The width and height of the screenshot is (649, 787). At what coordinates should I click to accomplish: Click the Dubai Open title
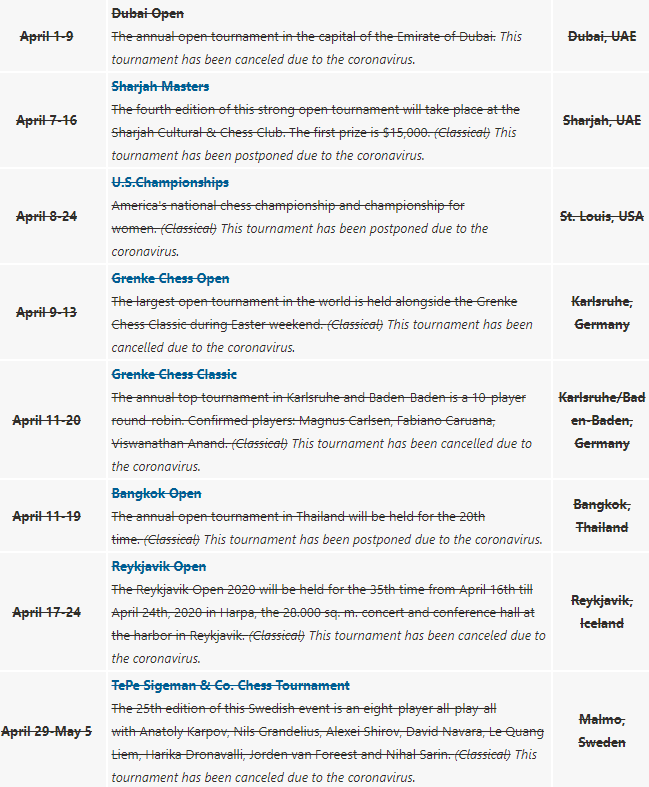[x=147, y=14]
